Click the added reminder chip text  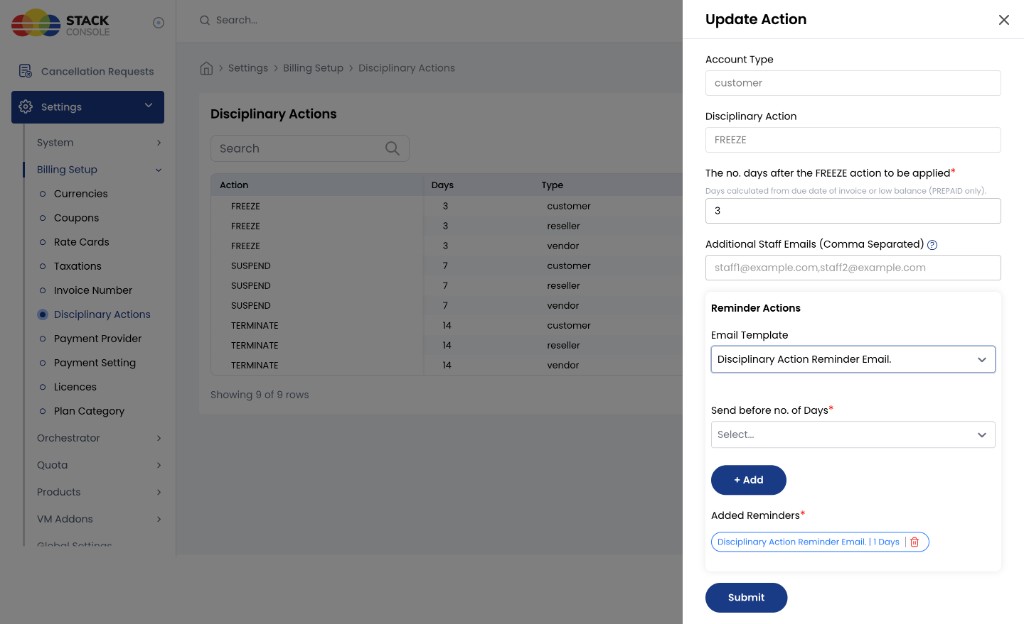[808, 542]
